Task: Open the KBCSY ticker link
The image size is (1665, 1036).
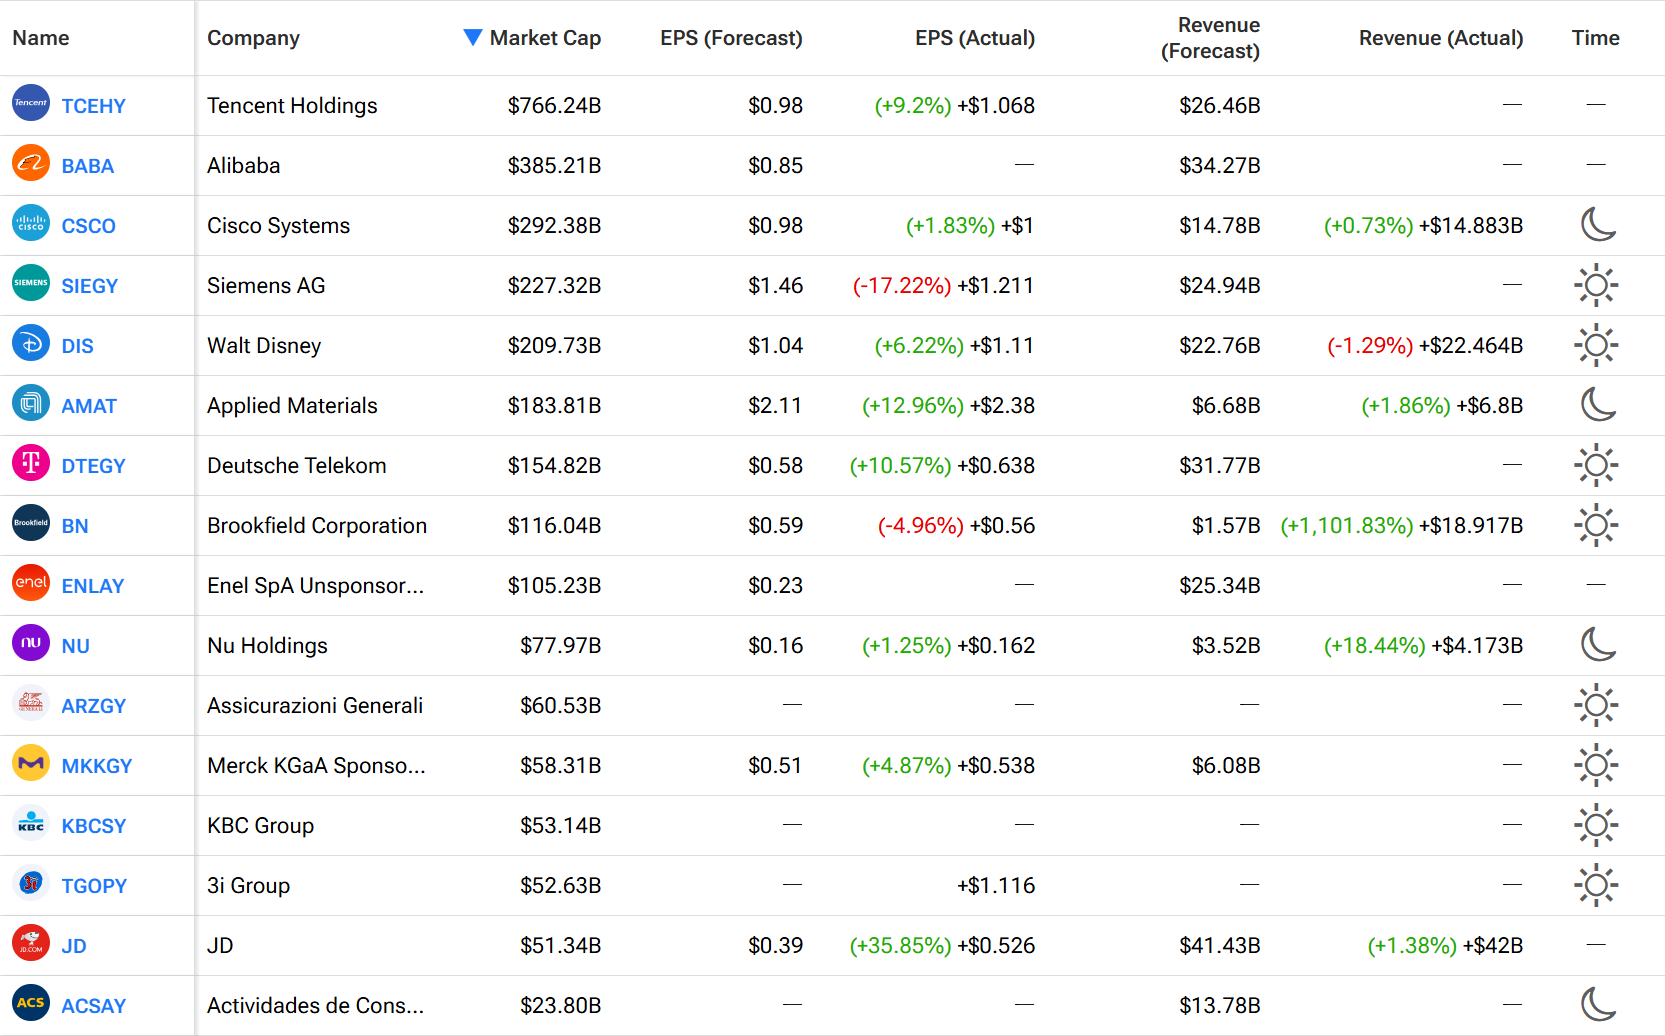Action: 93,826
